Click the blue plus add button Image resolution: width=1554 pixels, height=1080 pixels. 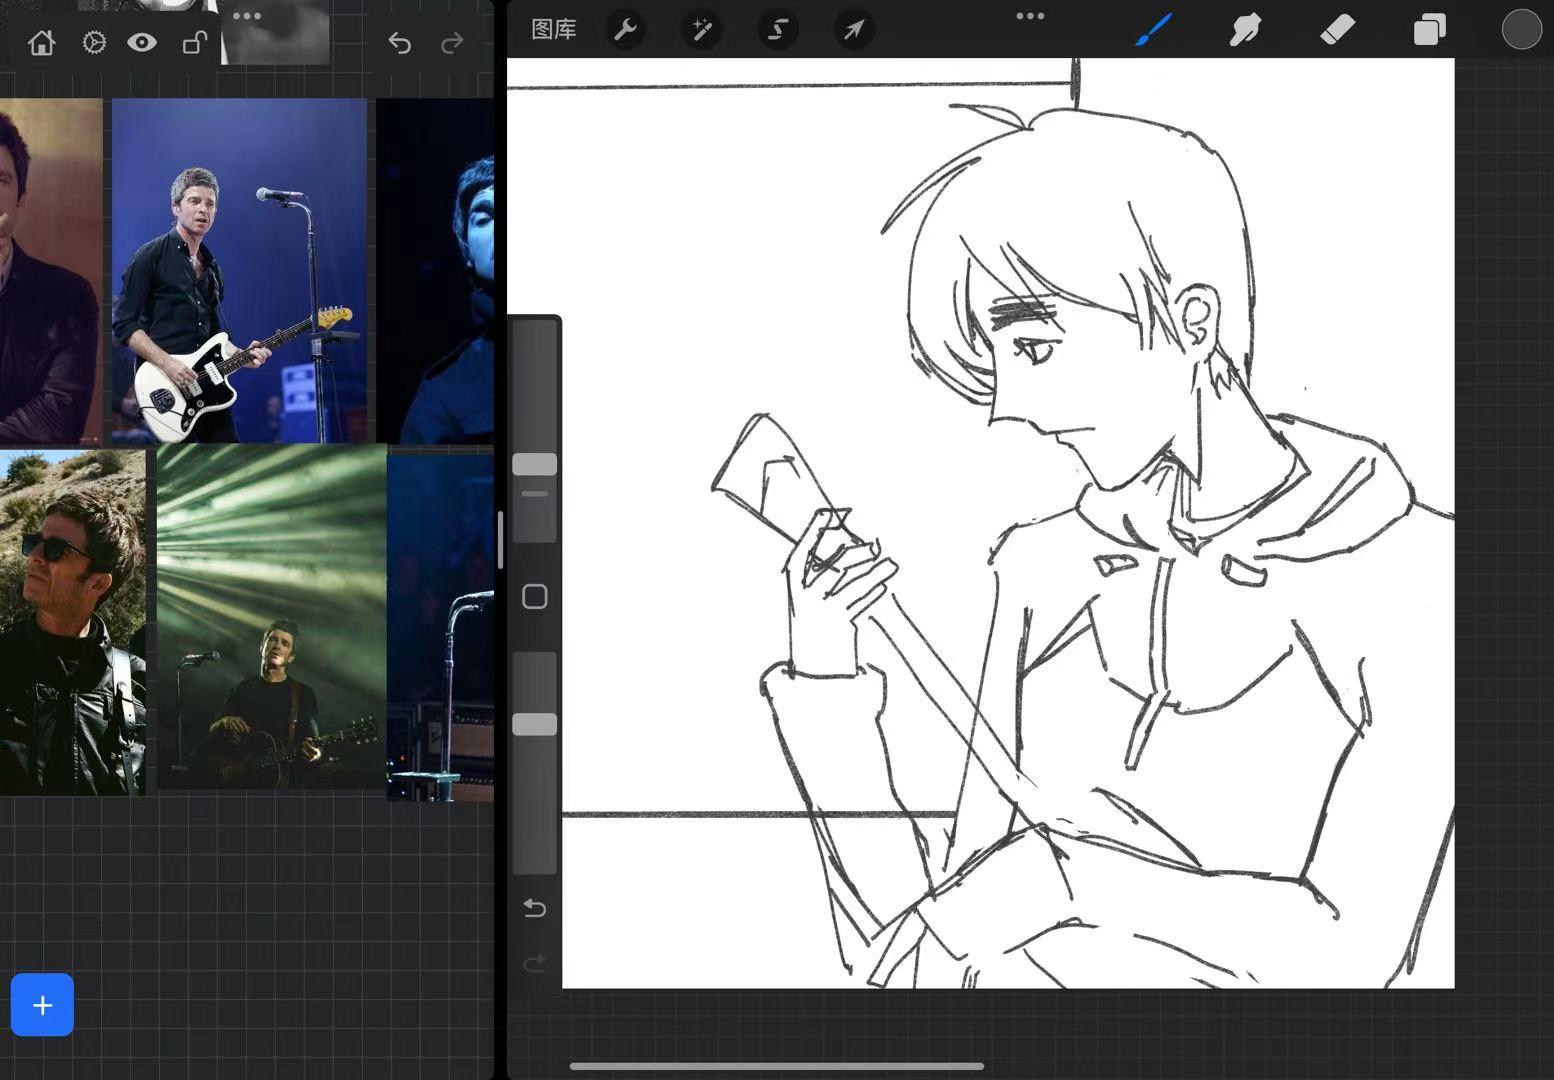42,1005
